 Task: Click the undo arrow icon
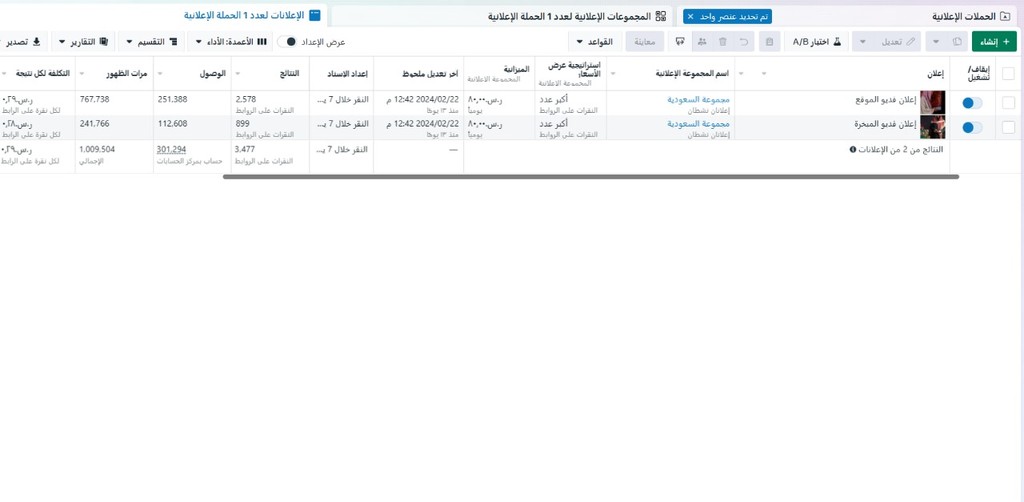point(744,41)
